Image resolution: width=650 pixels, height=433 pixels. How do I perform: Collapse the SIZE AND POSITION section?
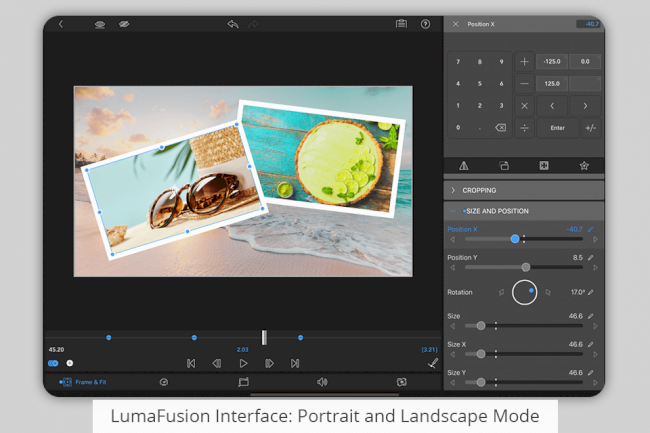click(524, 211)
